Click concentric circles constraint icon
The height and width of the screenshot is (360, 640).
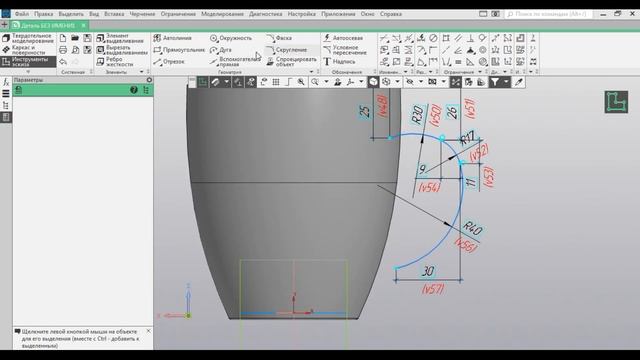point(483,50)
